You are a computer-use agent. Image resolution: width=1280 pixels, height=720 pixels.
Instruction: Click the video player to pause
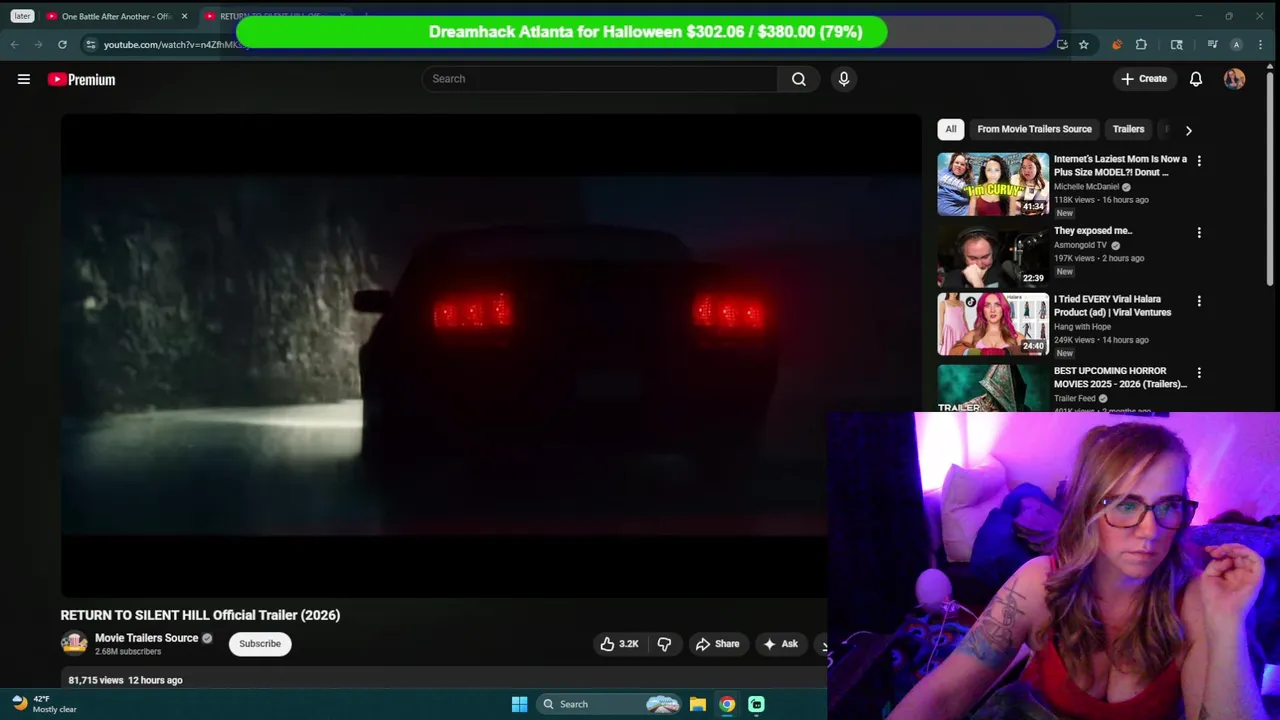click(x=491, y=355)
